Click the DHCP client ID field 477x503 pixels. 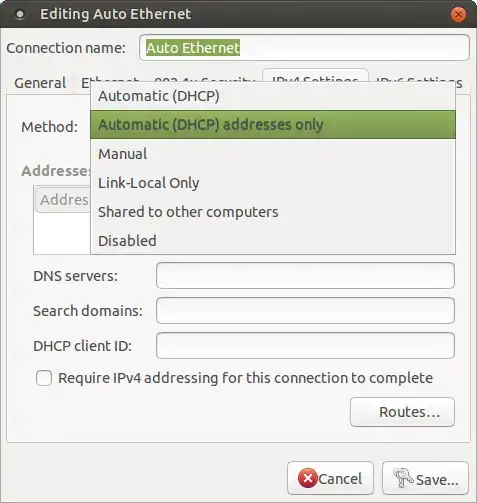click(x=305, y=346)
